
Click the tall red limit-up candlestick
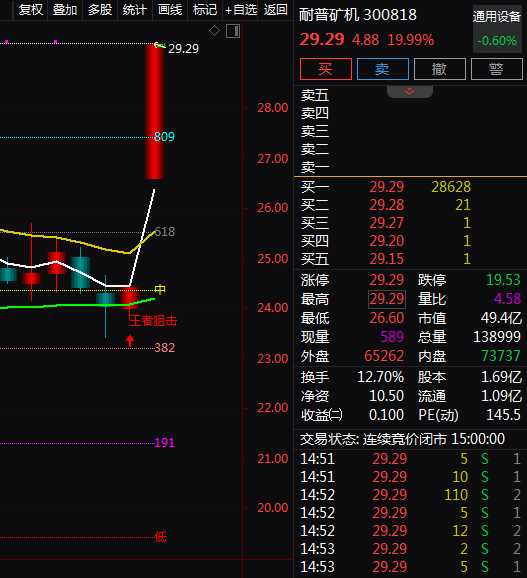coord(154,111)
